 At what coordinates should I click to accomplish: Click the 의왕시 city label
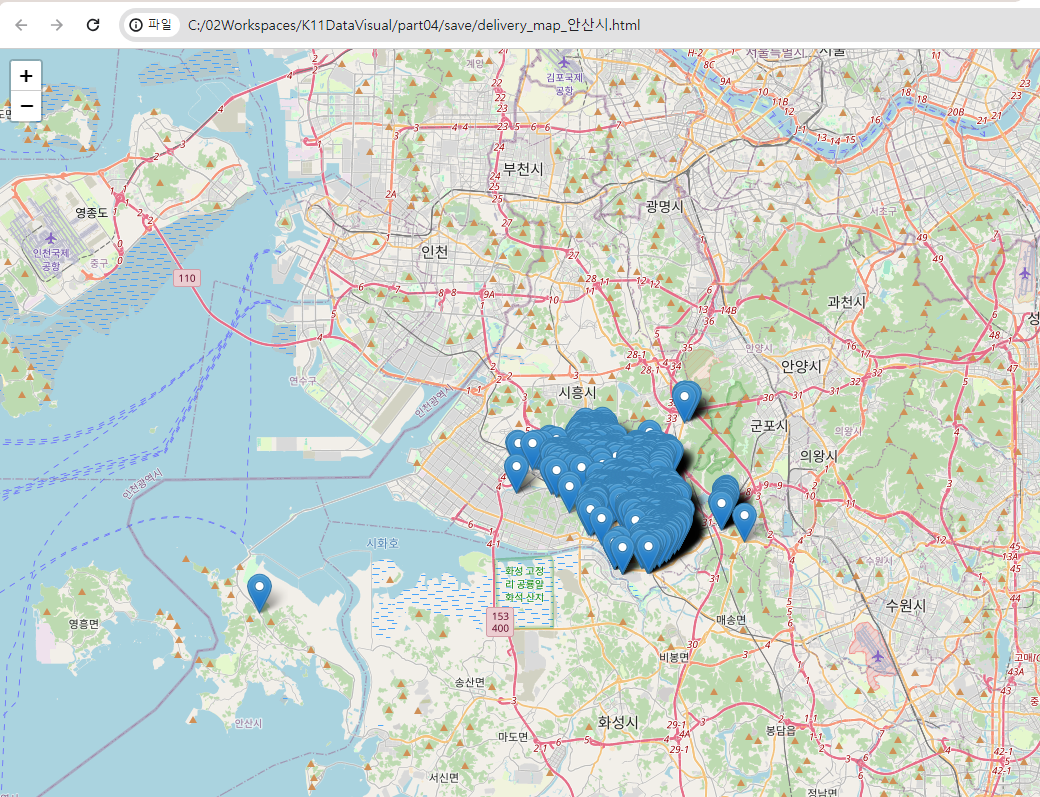pos(818,456)
